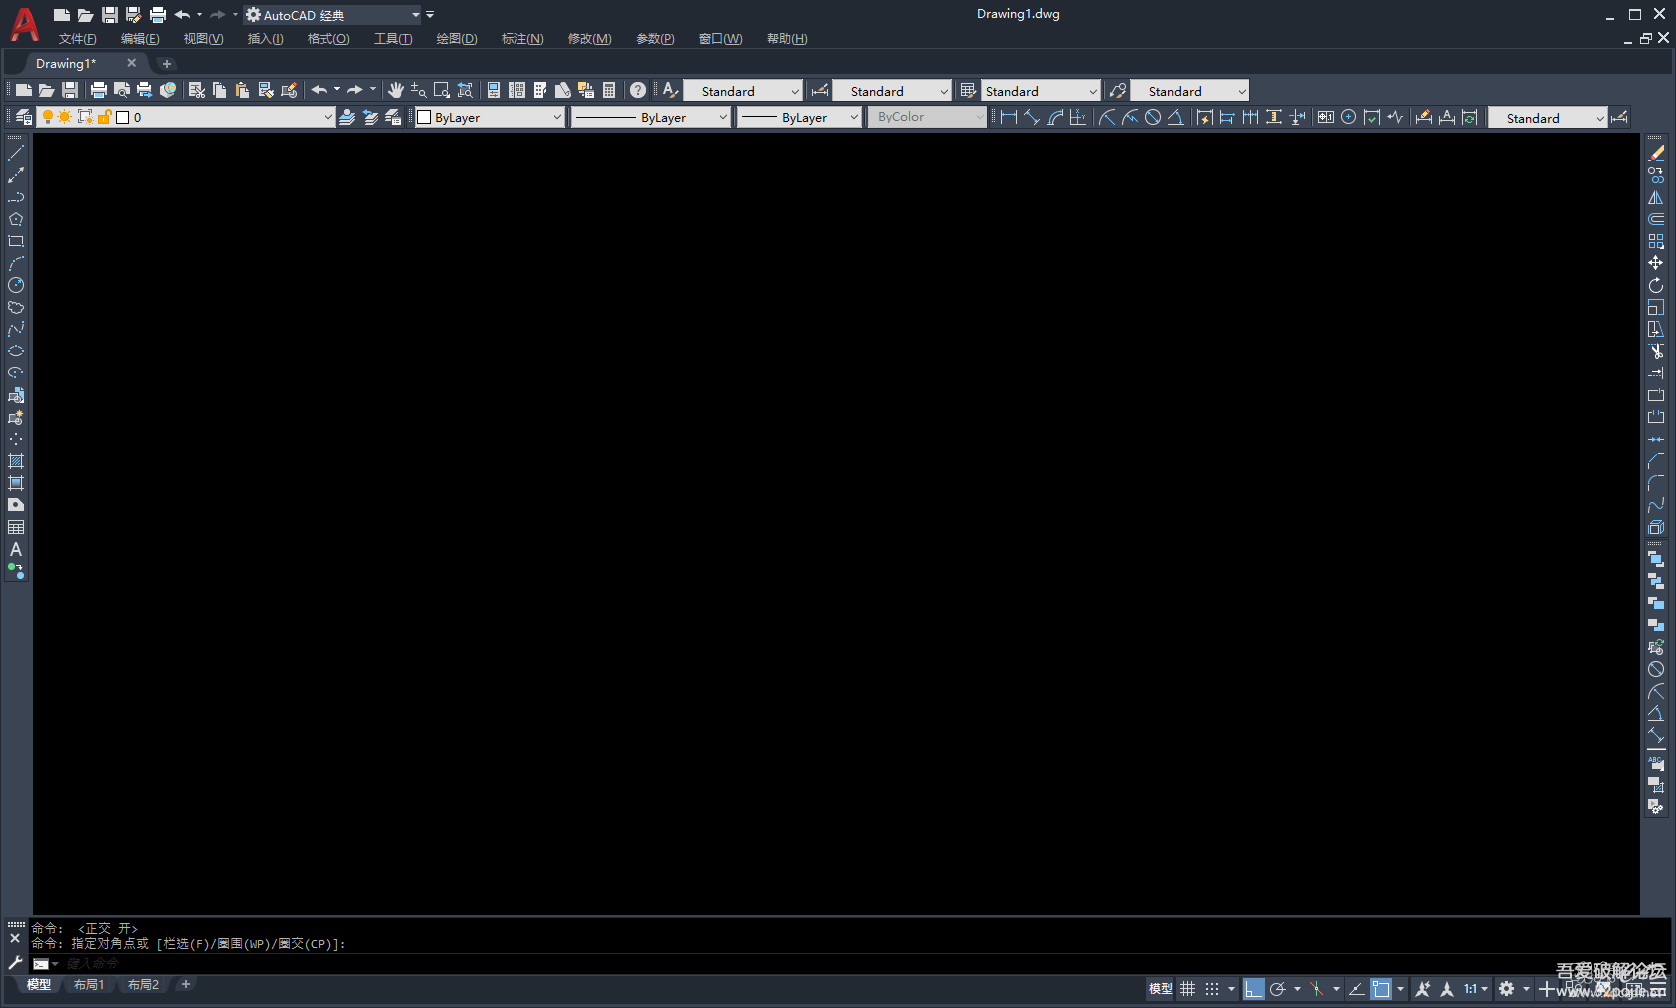Insert a Table from draw toolbar
1676x1008 pixels.
click(16, 527)
